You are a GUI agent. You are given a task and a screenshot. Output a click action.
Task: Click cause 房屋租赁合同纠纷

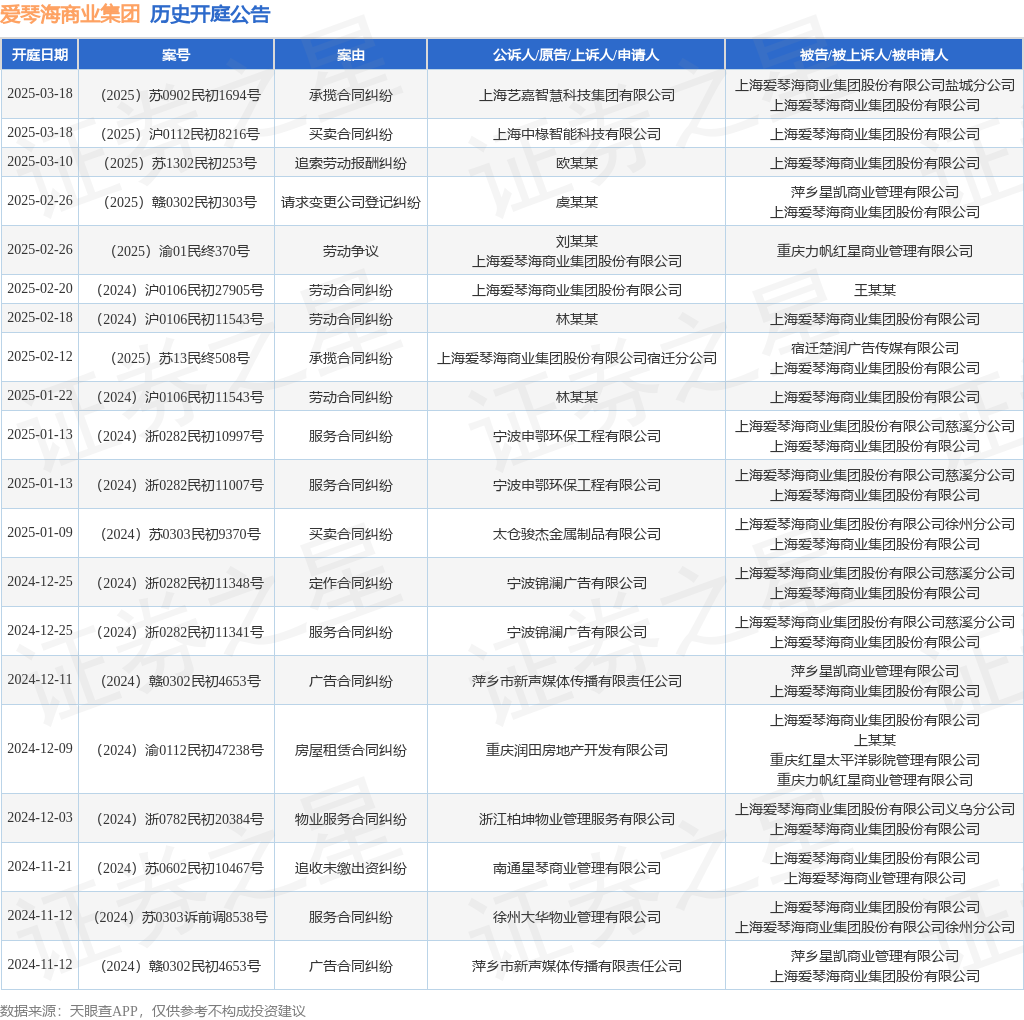pos(351,750)
